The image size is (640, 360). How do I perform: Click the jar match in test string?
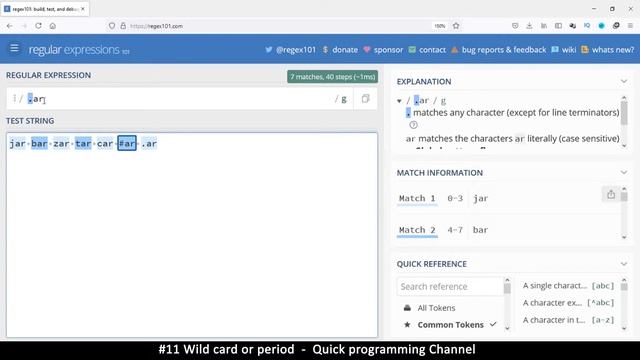point(18,143)
